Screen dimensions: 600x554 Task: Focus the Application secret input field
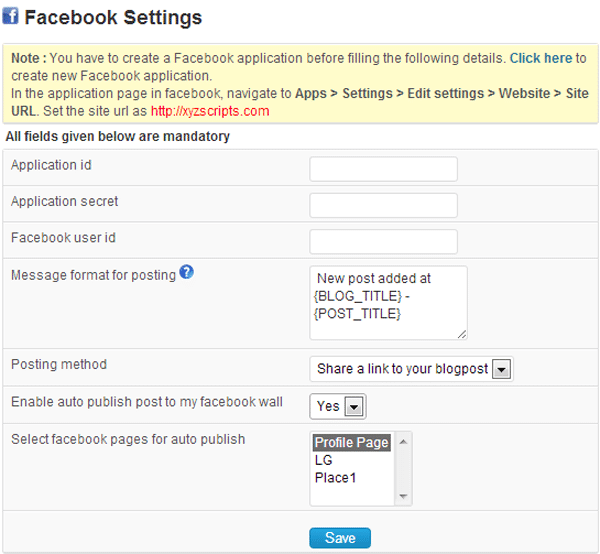click(x=383, y=205)
